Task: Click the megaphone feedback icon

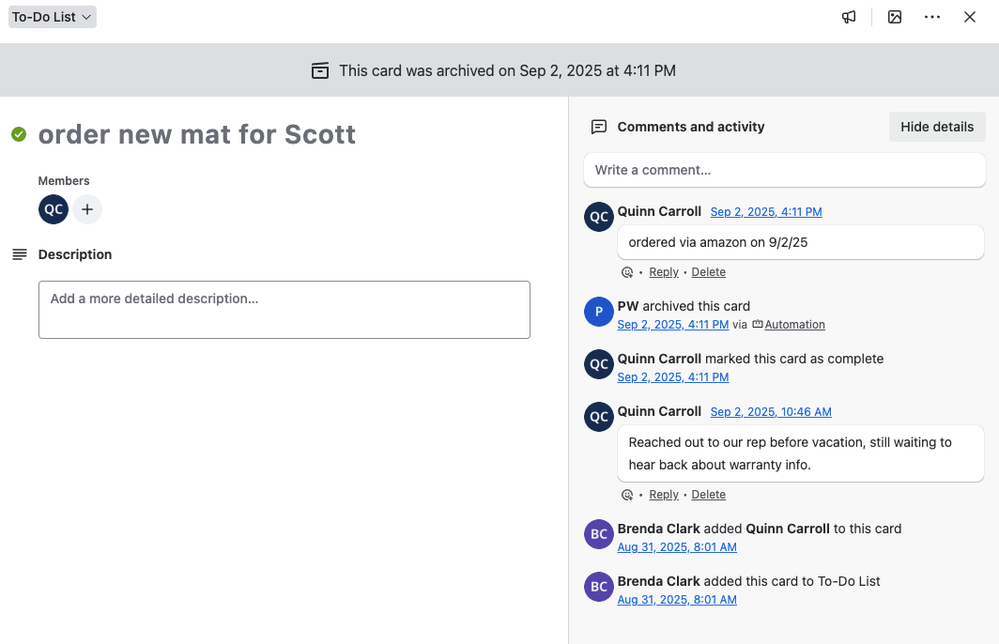Action: [x=849, y=17]
